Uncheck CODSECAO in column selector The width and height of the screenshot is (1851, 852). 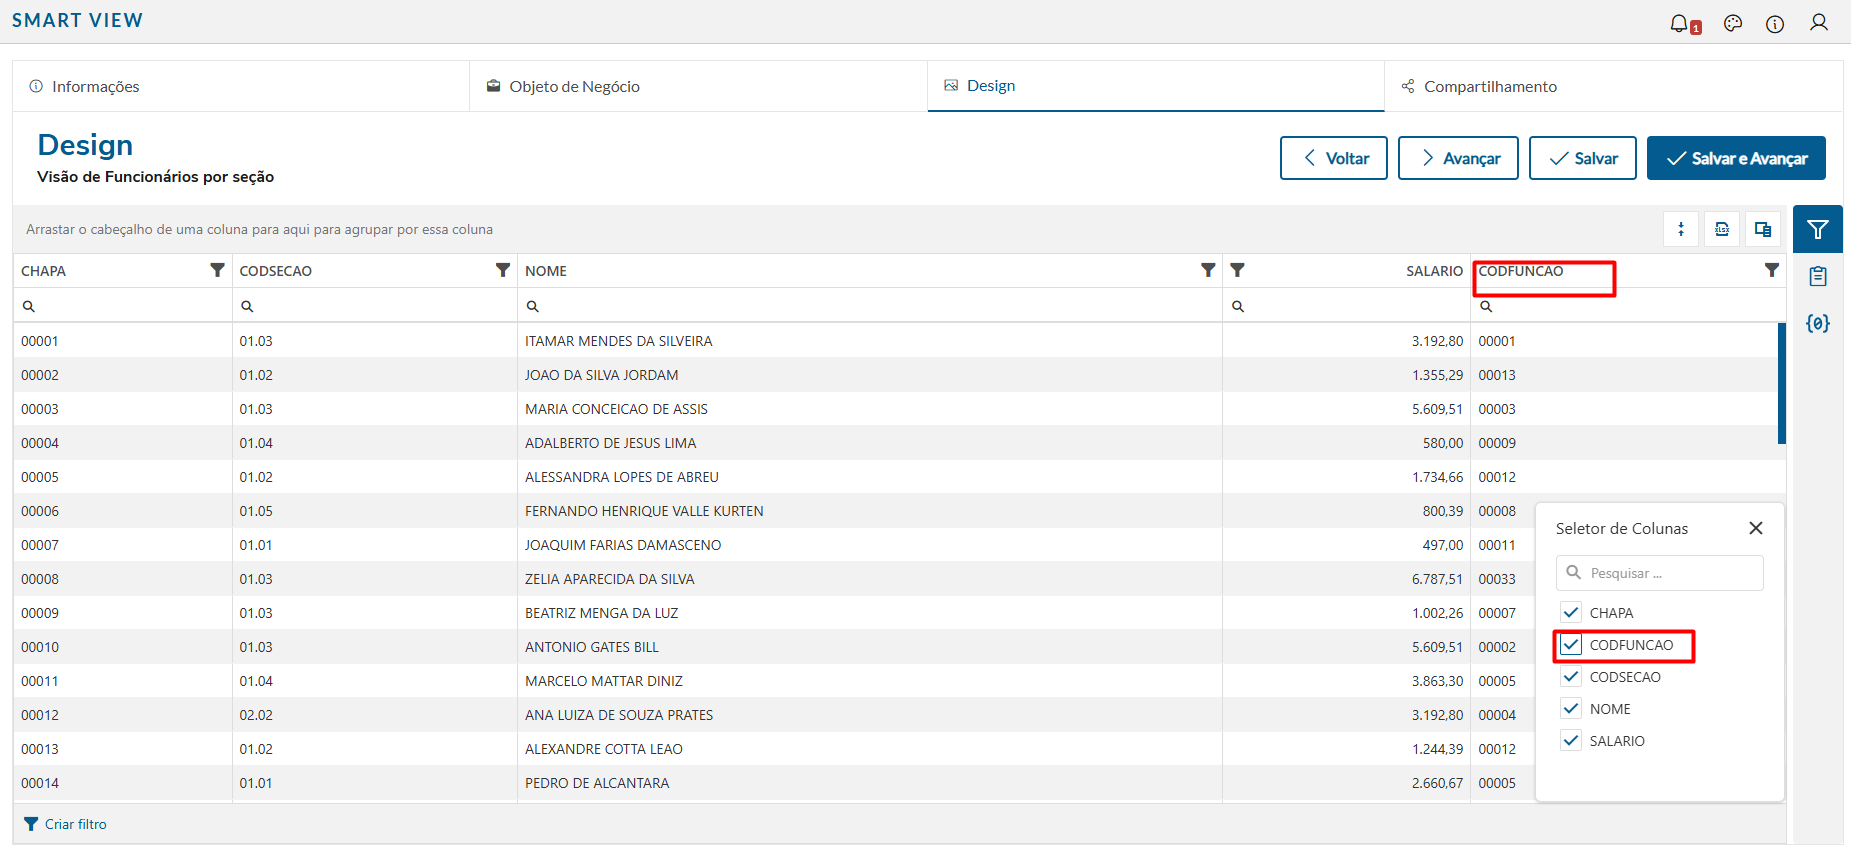1571,676
